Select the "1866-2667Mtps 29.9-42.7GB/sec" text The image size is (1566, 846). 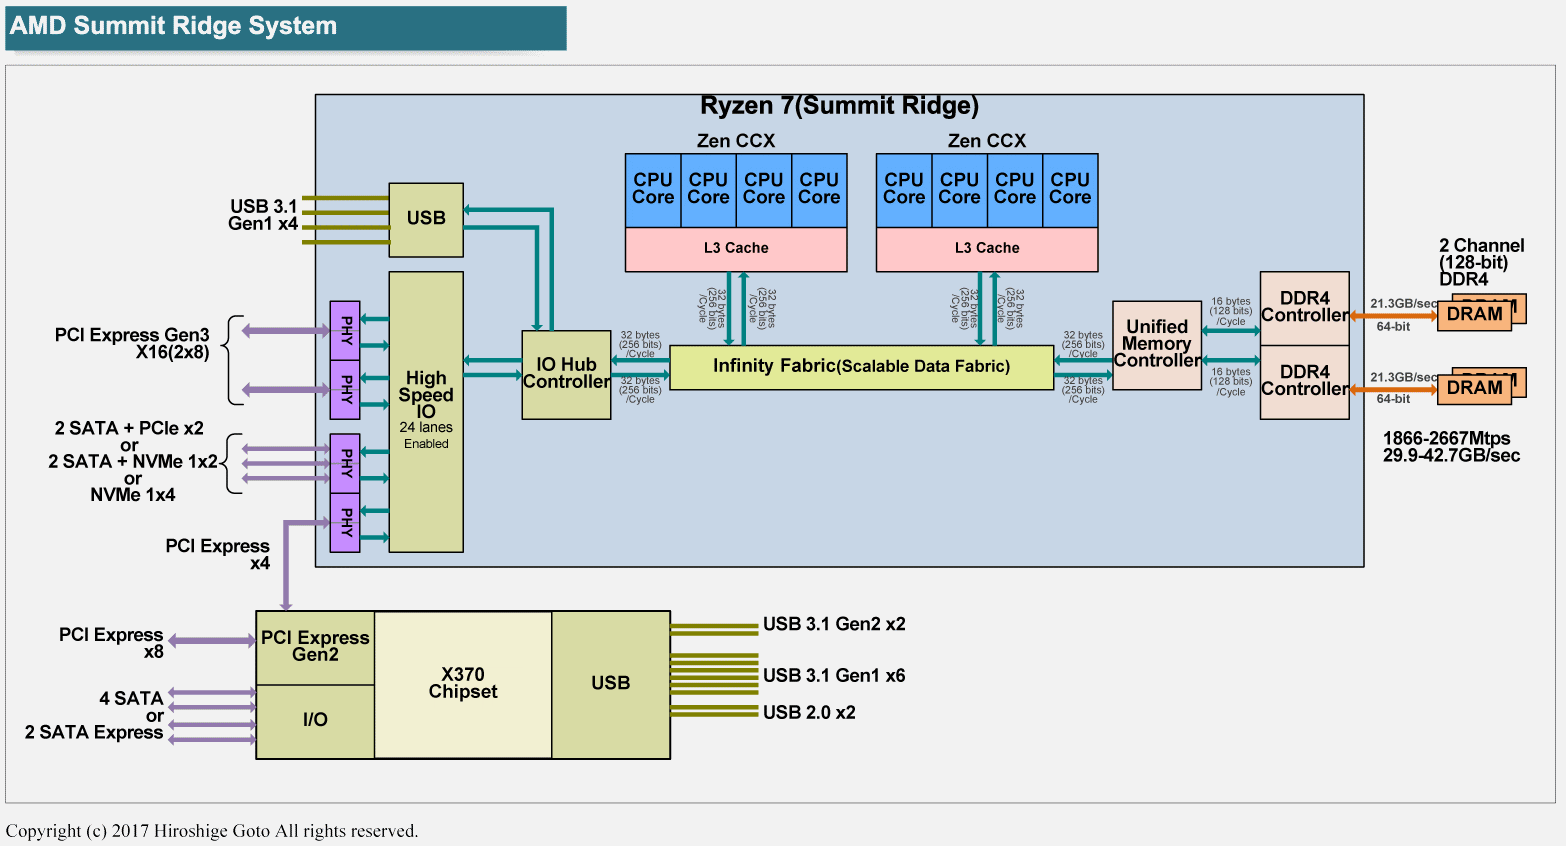coord(1451,447)
